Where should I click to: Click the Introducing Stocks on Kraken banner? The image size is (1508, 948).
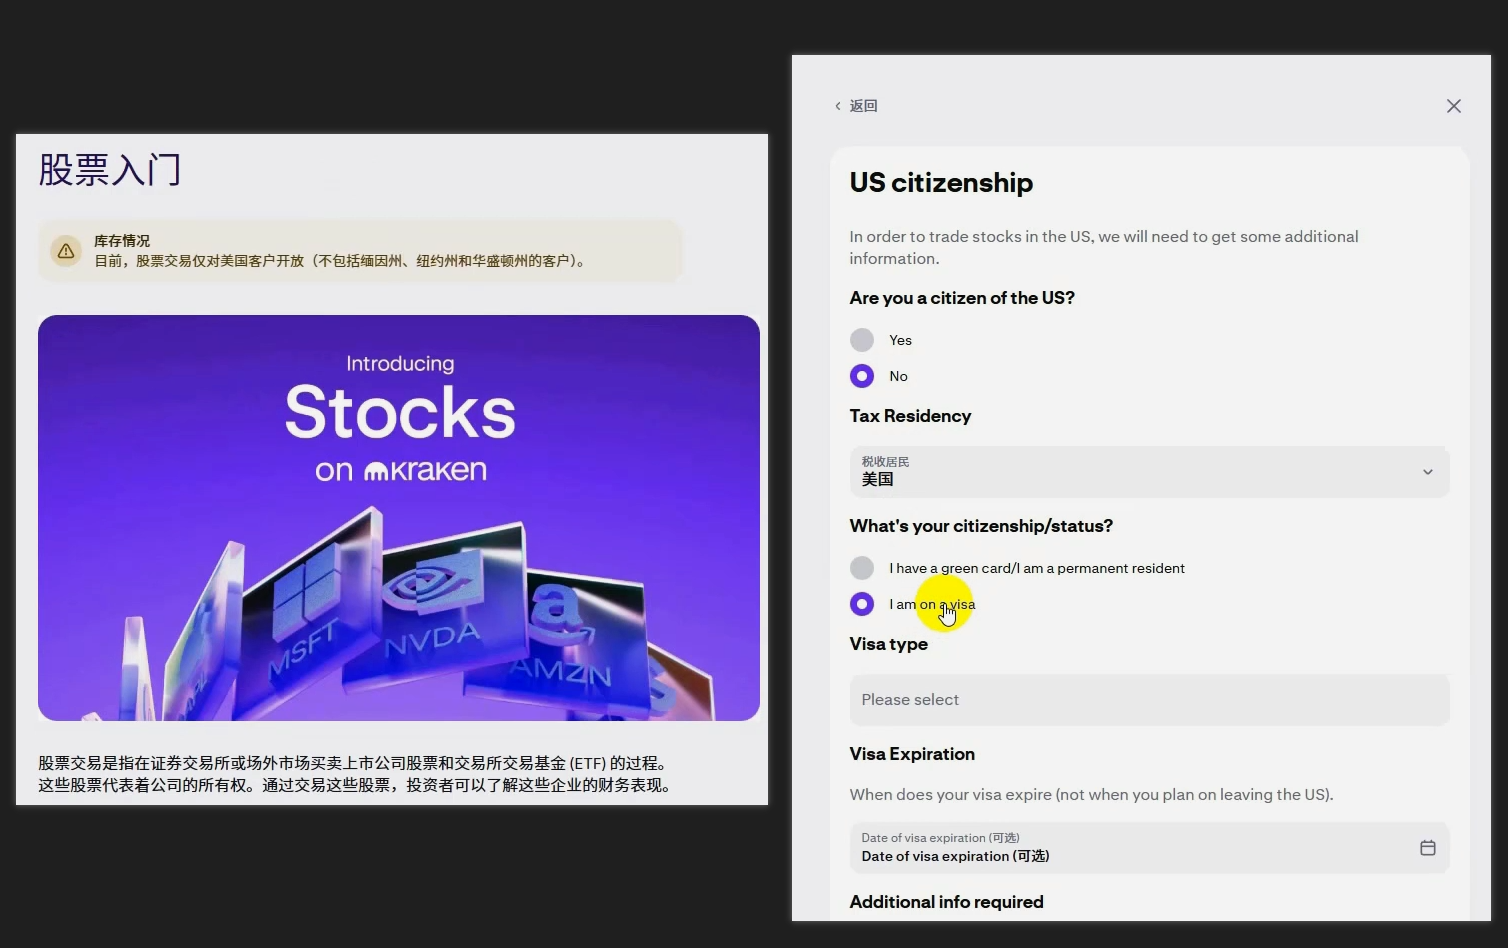[399, 518]
